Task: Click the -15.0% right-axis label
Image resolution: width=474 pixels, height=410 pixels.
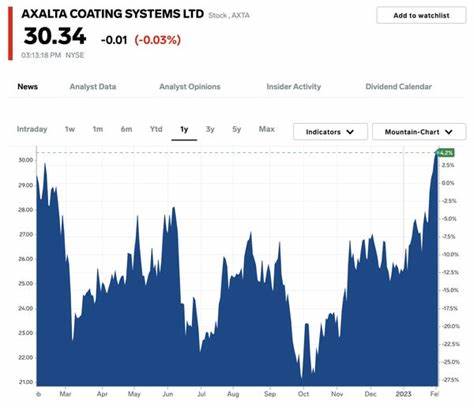Action: [450, 290]
